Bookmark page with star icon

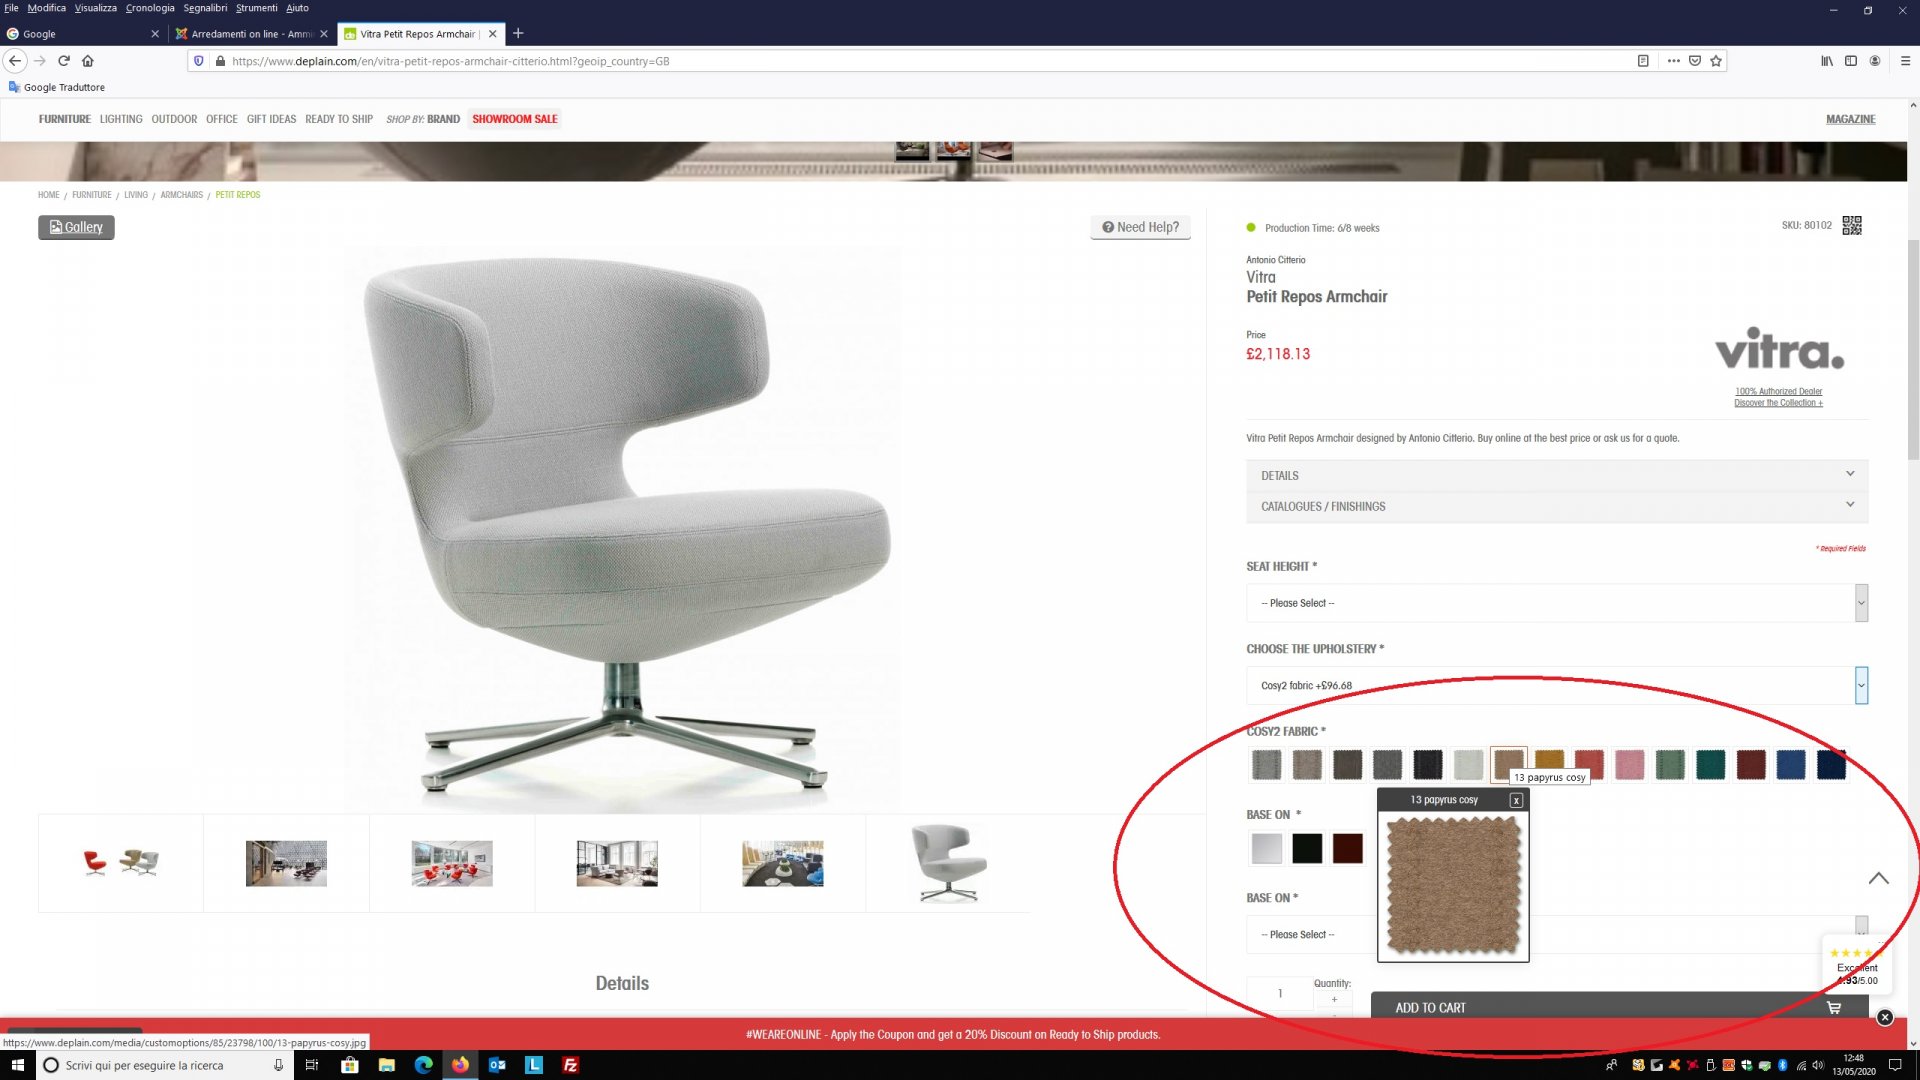pyautogui.click(x=1716, y=61)
